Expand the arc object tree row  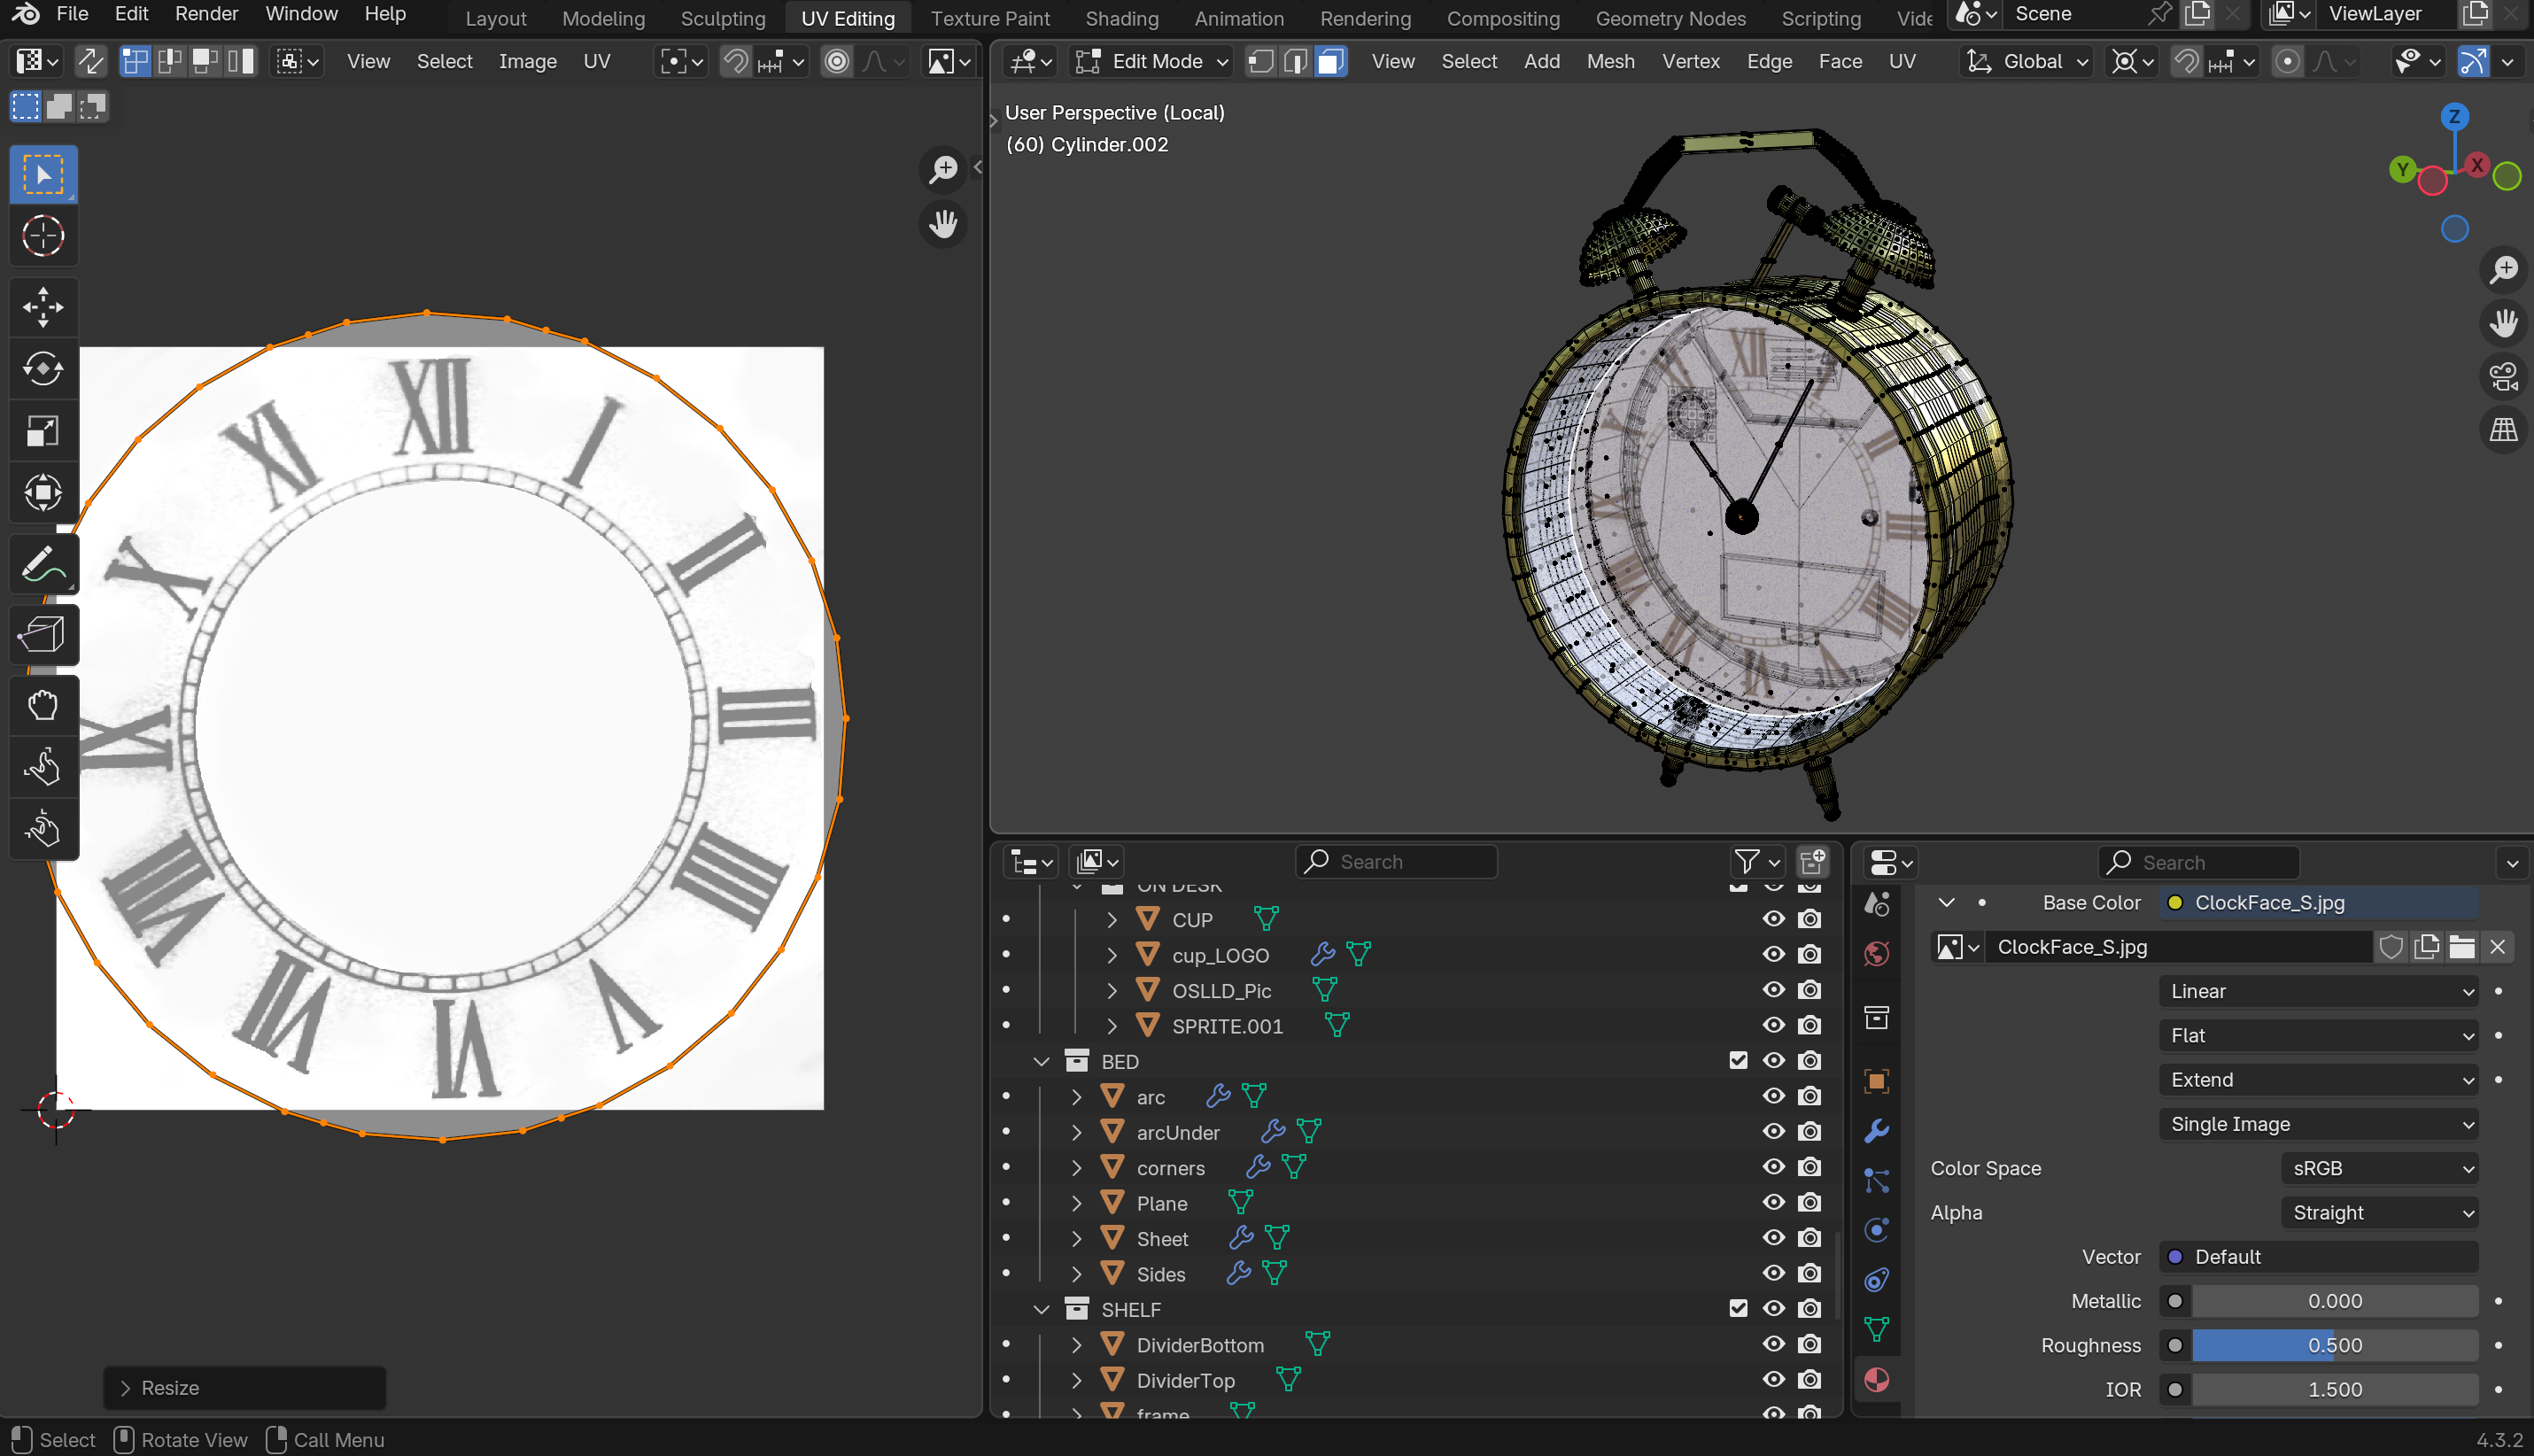click(x=1077, y=1097)
